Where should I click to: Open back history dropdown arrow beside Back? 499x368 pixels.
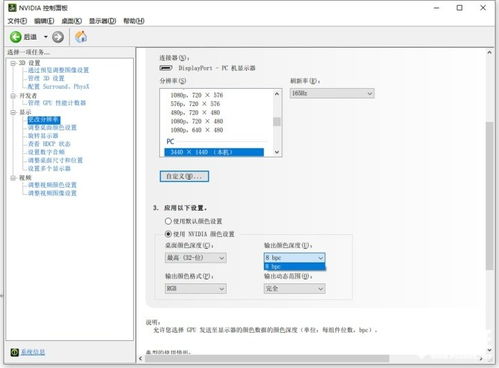coord(46,37)
